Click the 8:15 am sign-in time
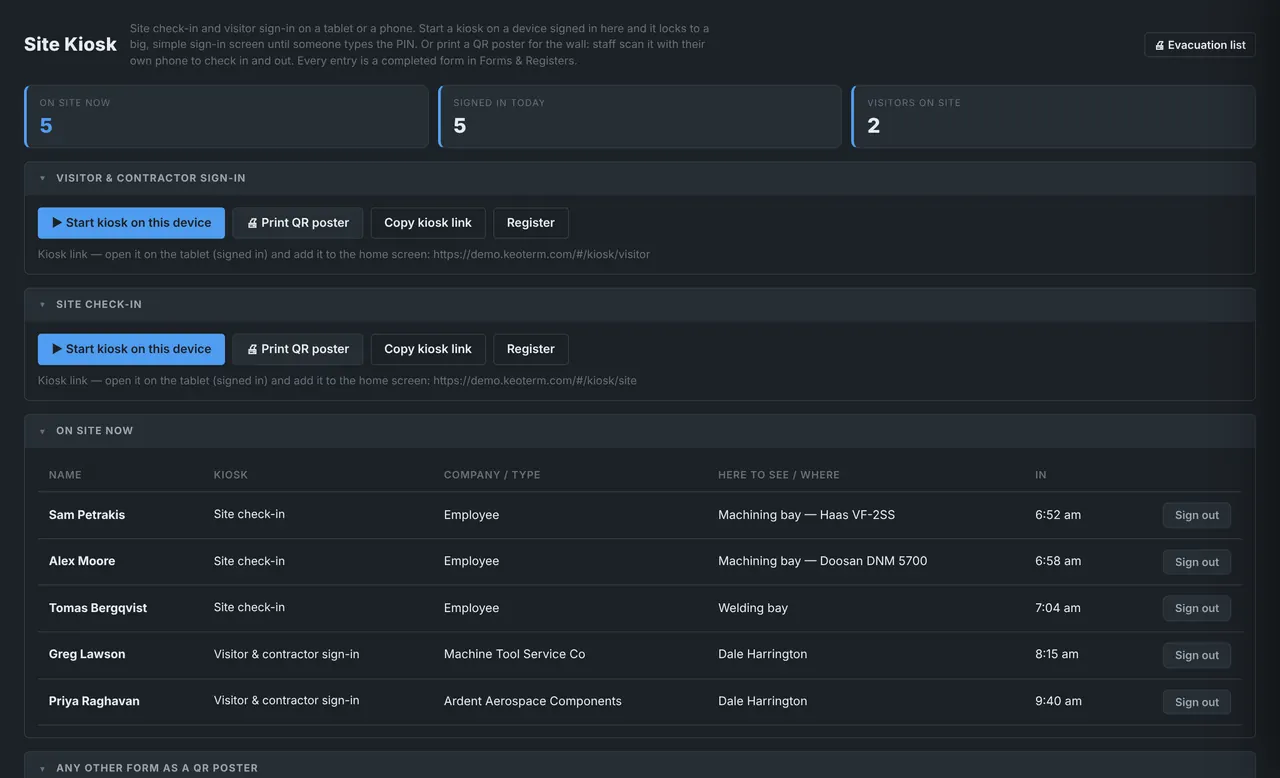The image size is (1280, 778). (1057, 654)
